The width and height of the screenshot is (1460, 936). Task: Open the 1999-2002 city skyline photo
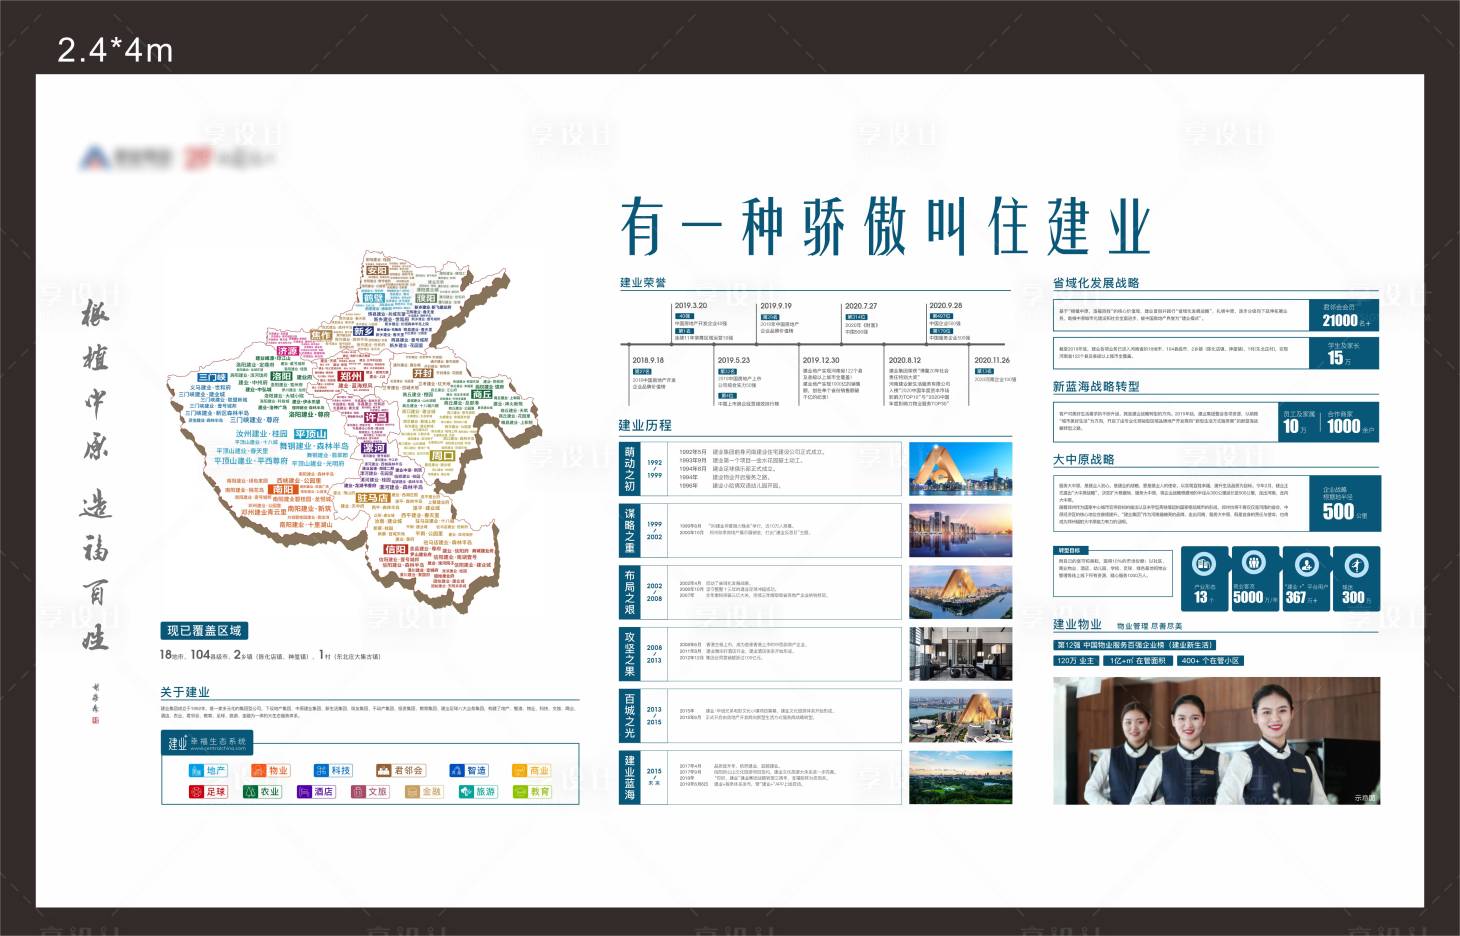960,531
